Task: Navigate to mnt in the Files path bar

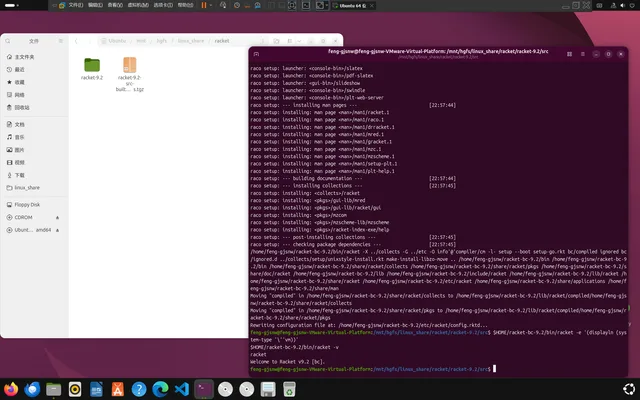Action: point(141,41)
